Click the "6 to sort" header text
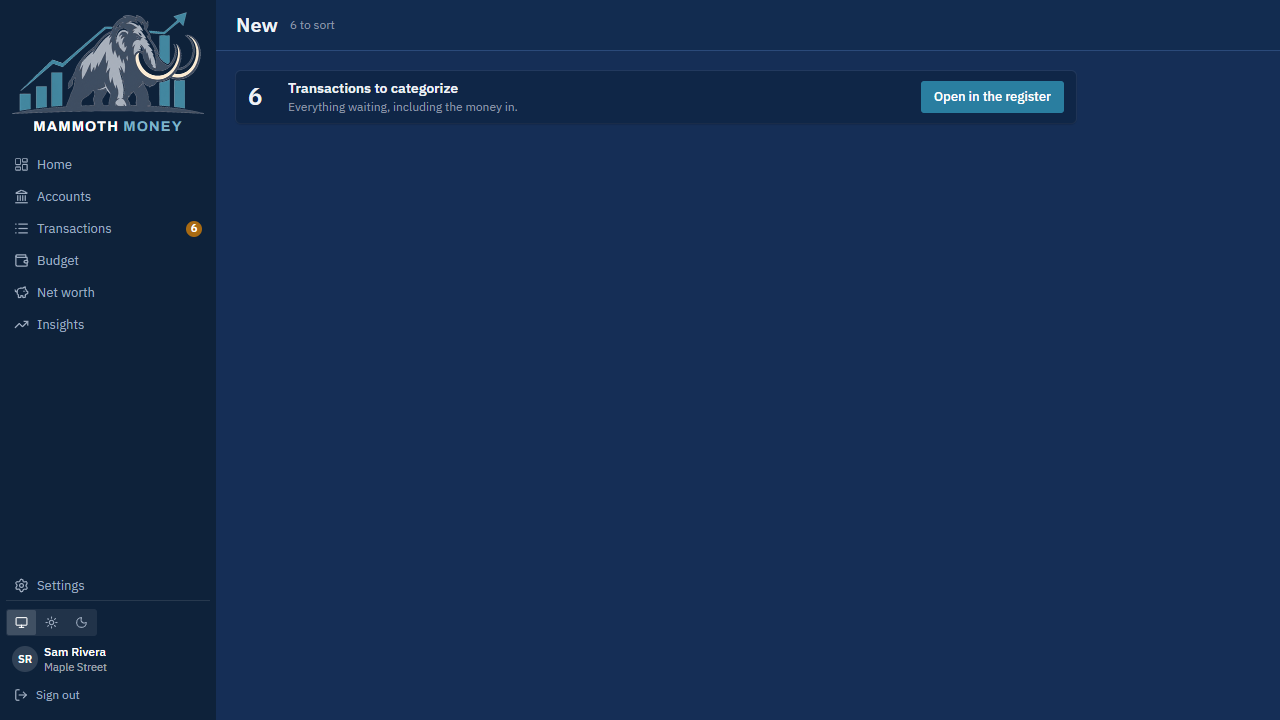This screenshot has height=720, width=1280. pyautogui.click(x=312, y=25)
